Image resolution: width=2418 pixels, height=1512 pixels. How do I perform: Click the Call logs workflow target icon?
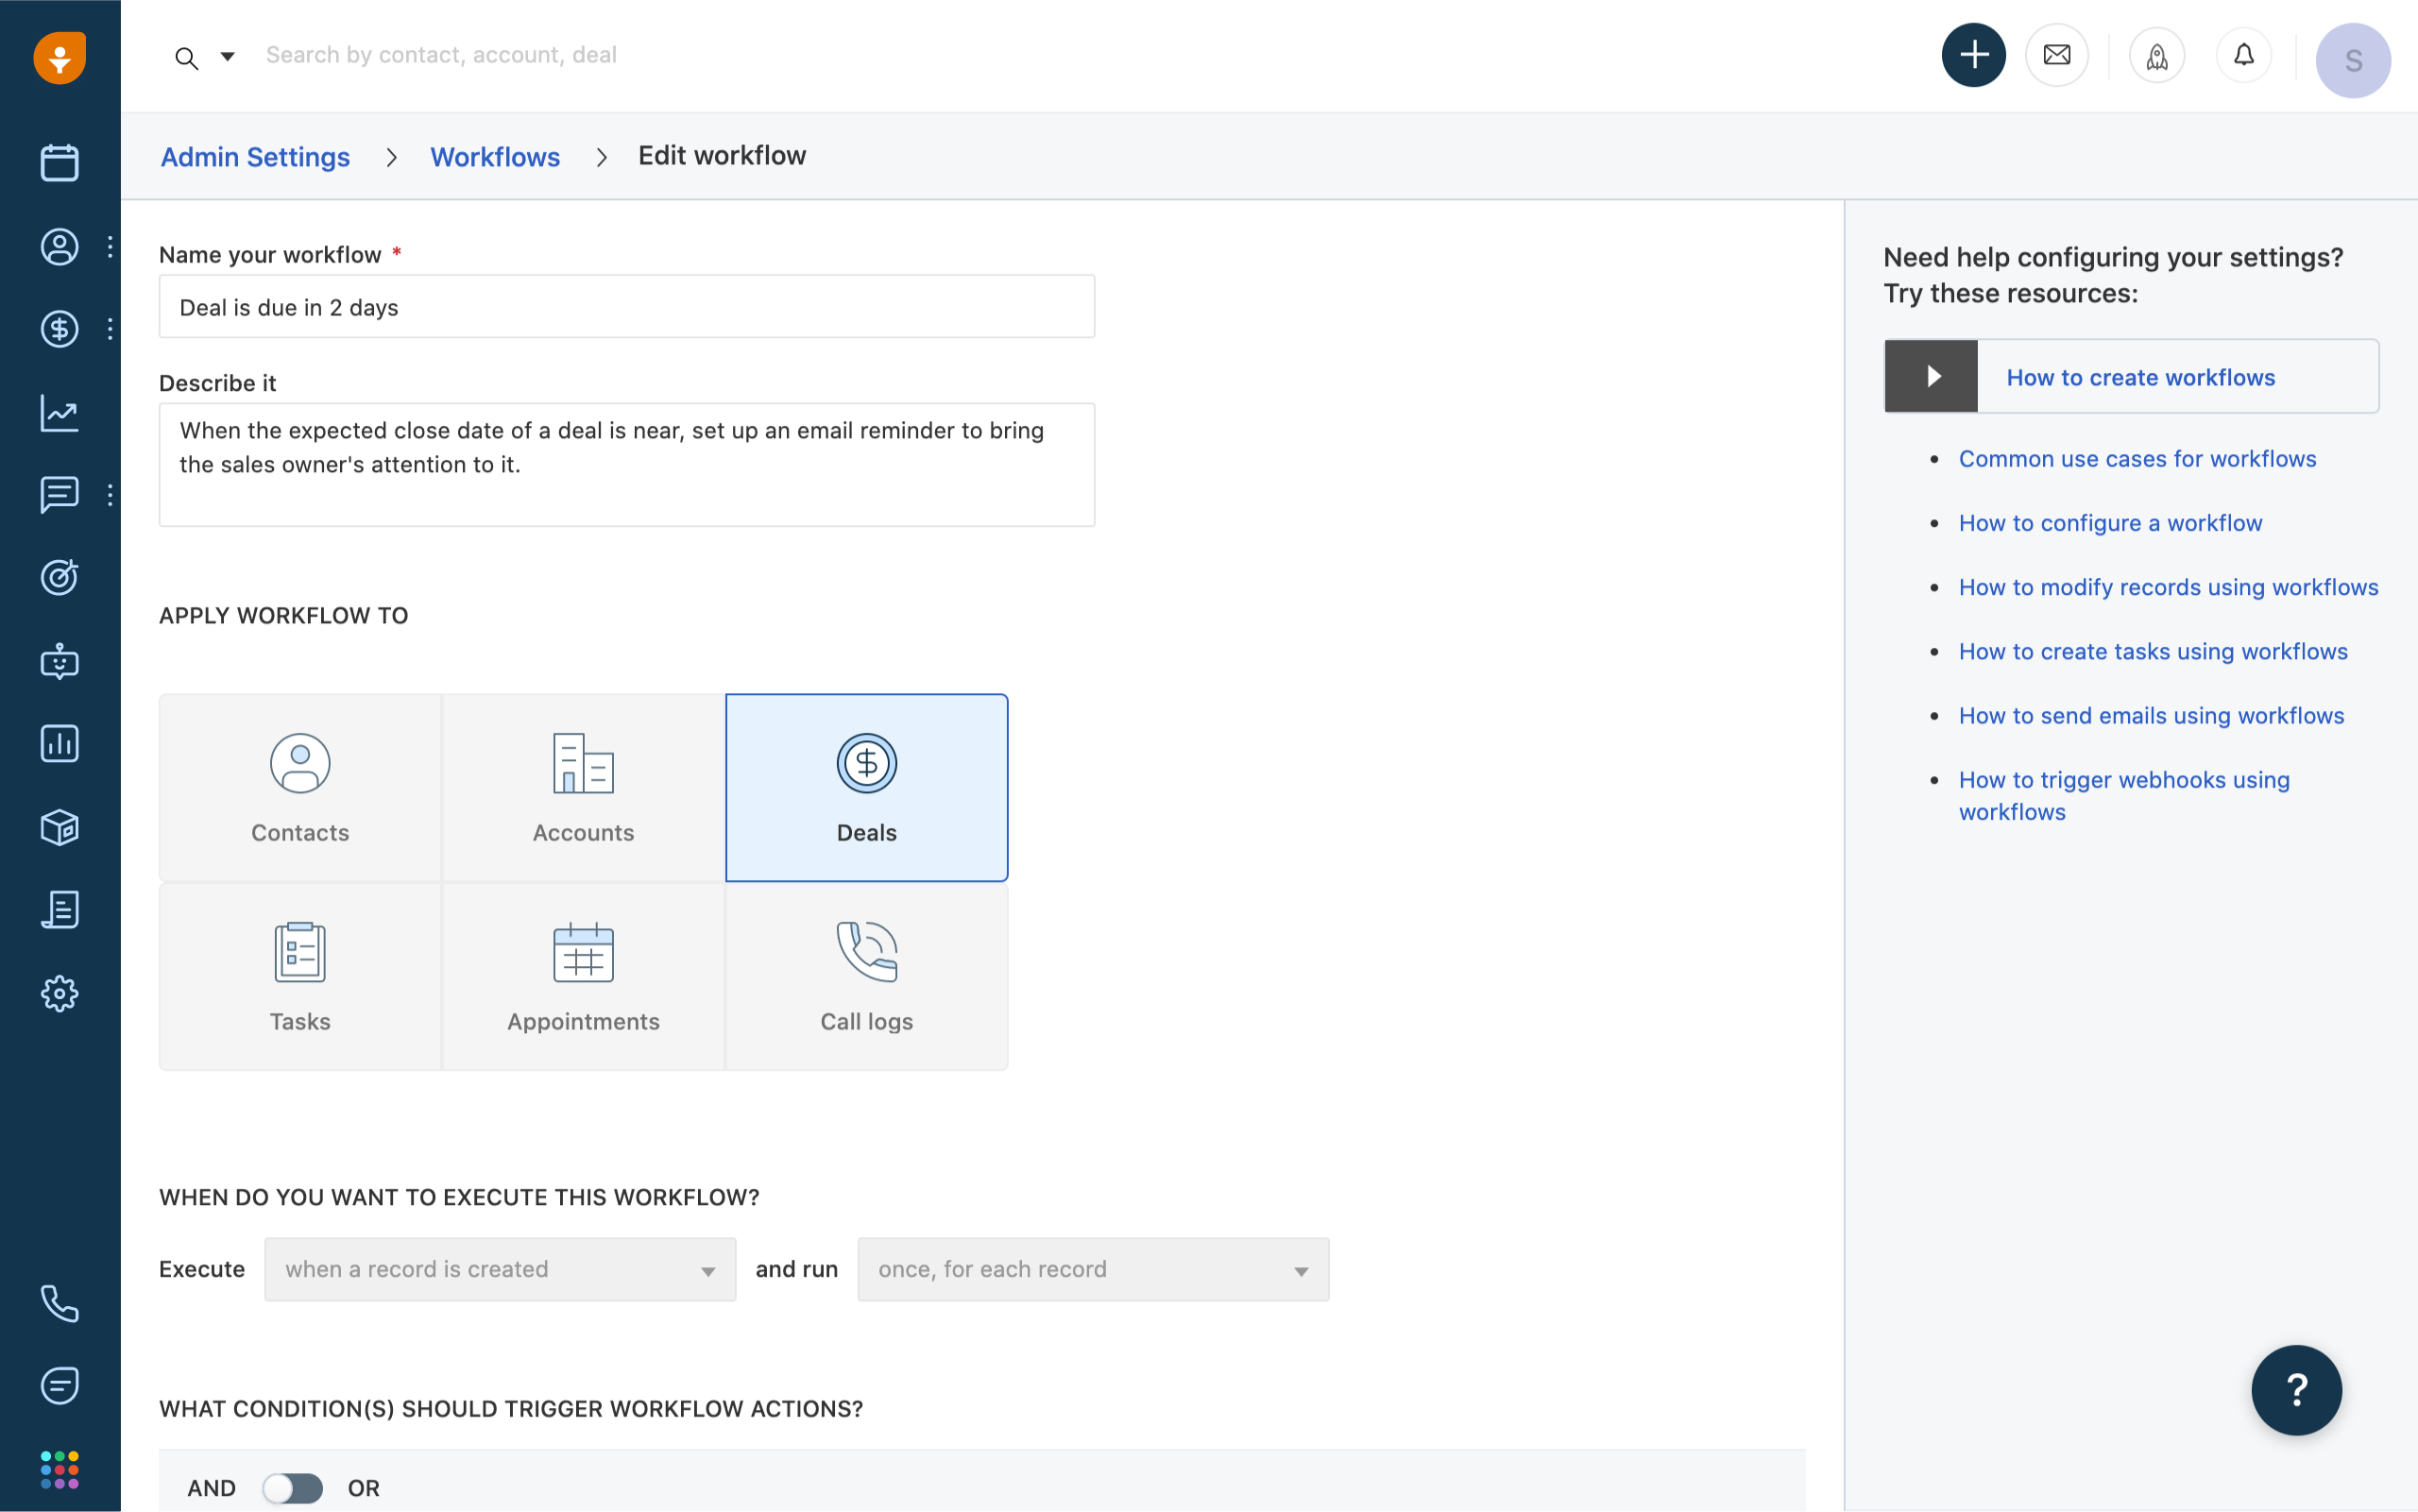click(x=866, y=951)
